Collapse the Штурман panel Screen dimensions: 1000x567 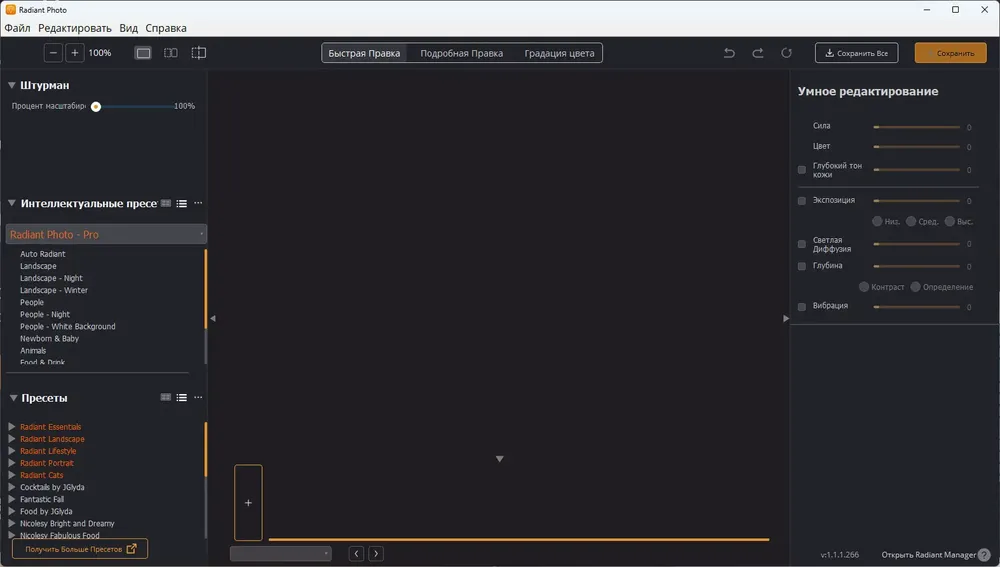pyautogui.click(x=11, y=85)
